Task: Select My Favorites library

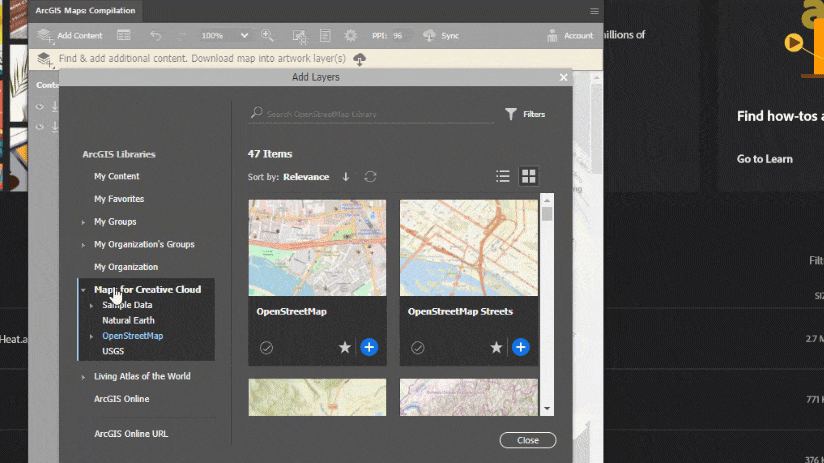Action: 119,199
